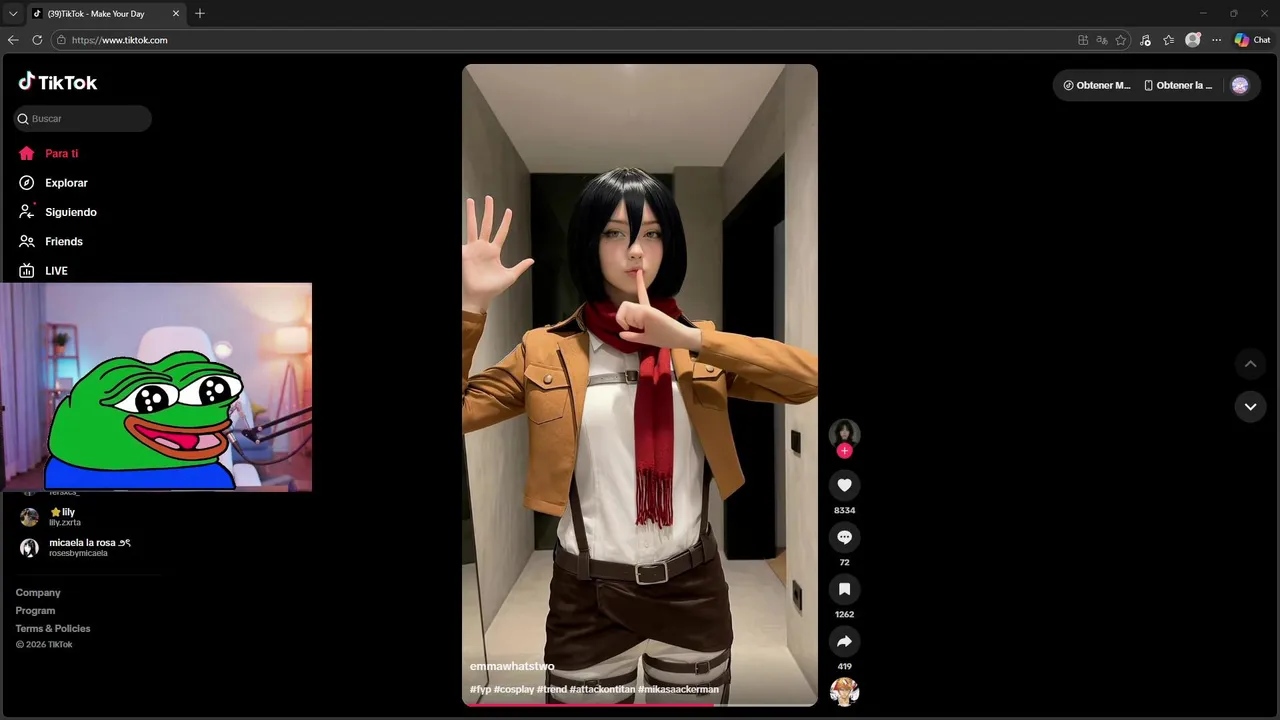The image size is (1280, 720).
Task: Open the tab list dropdown arrow
Action: (13, 14)
